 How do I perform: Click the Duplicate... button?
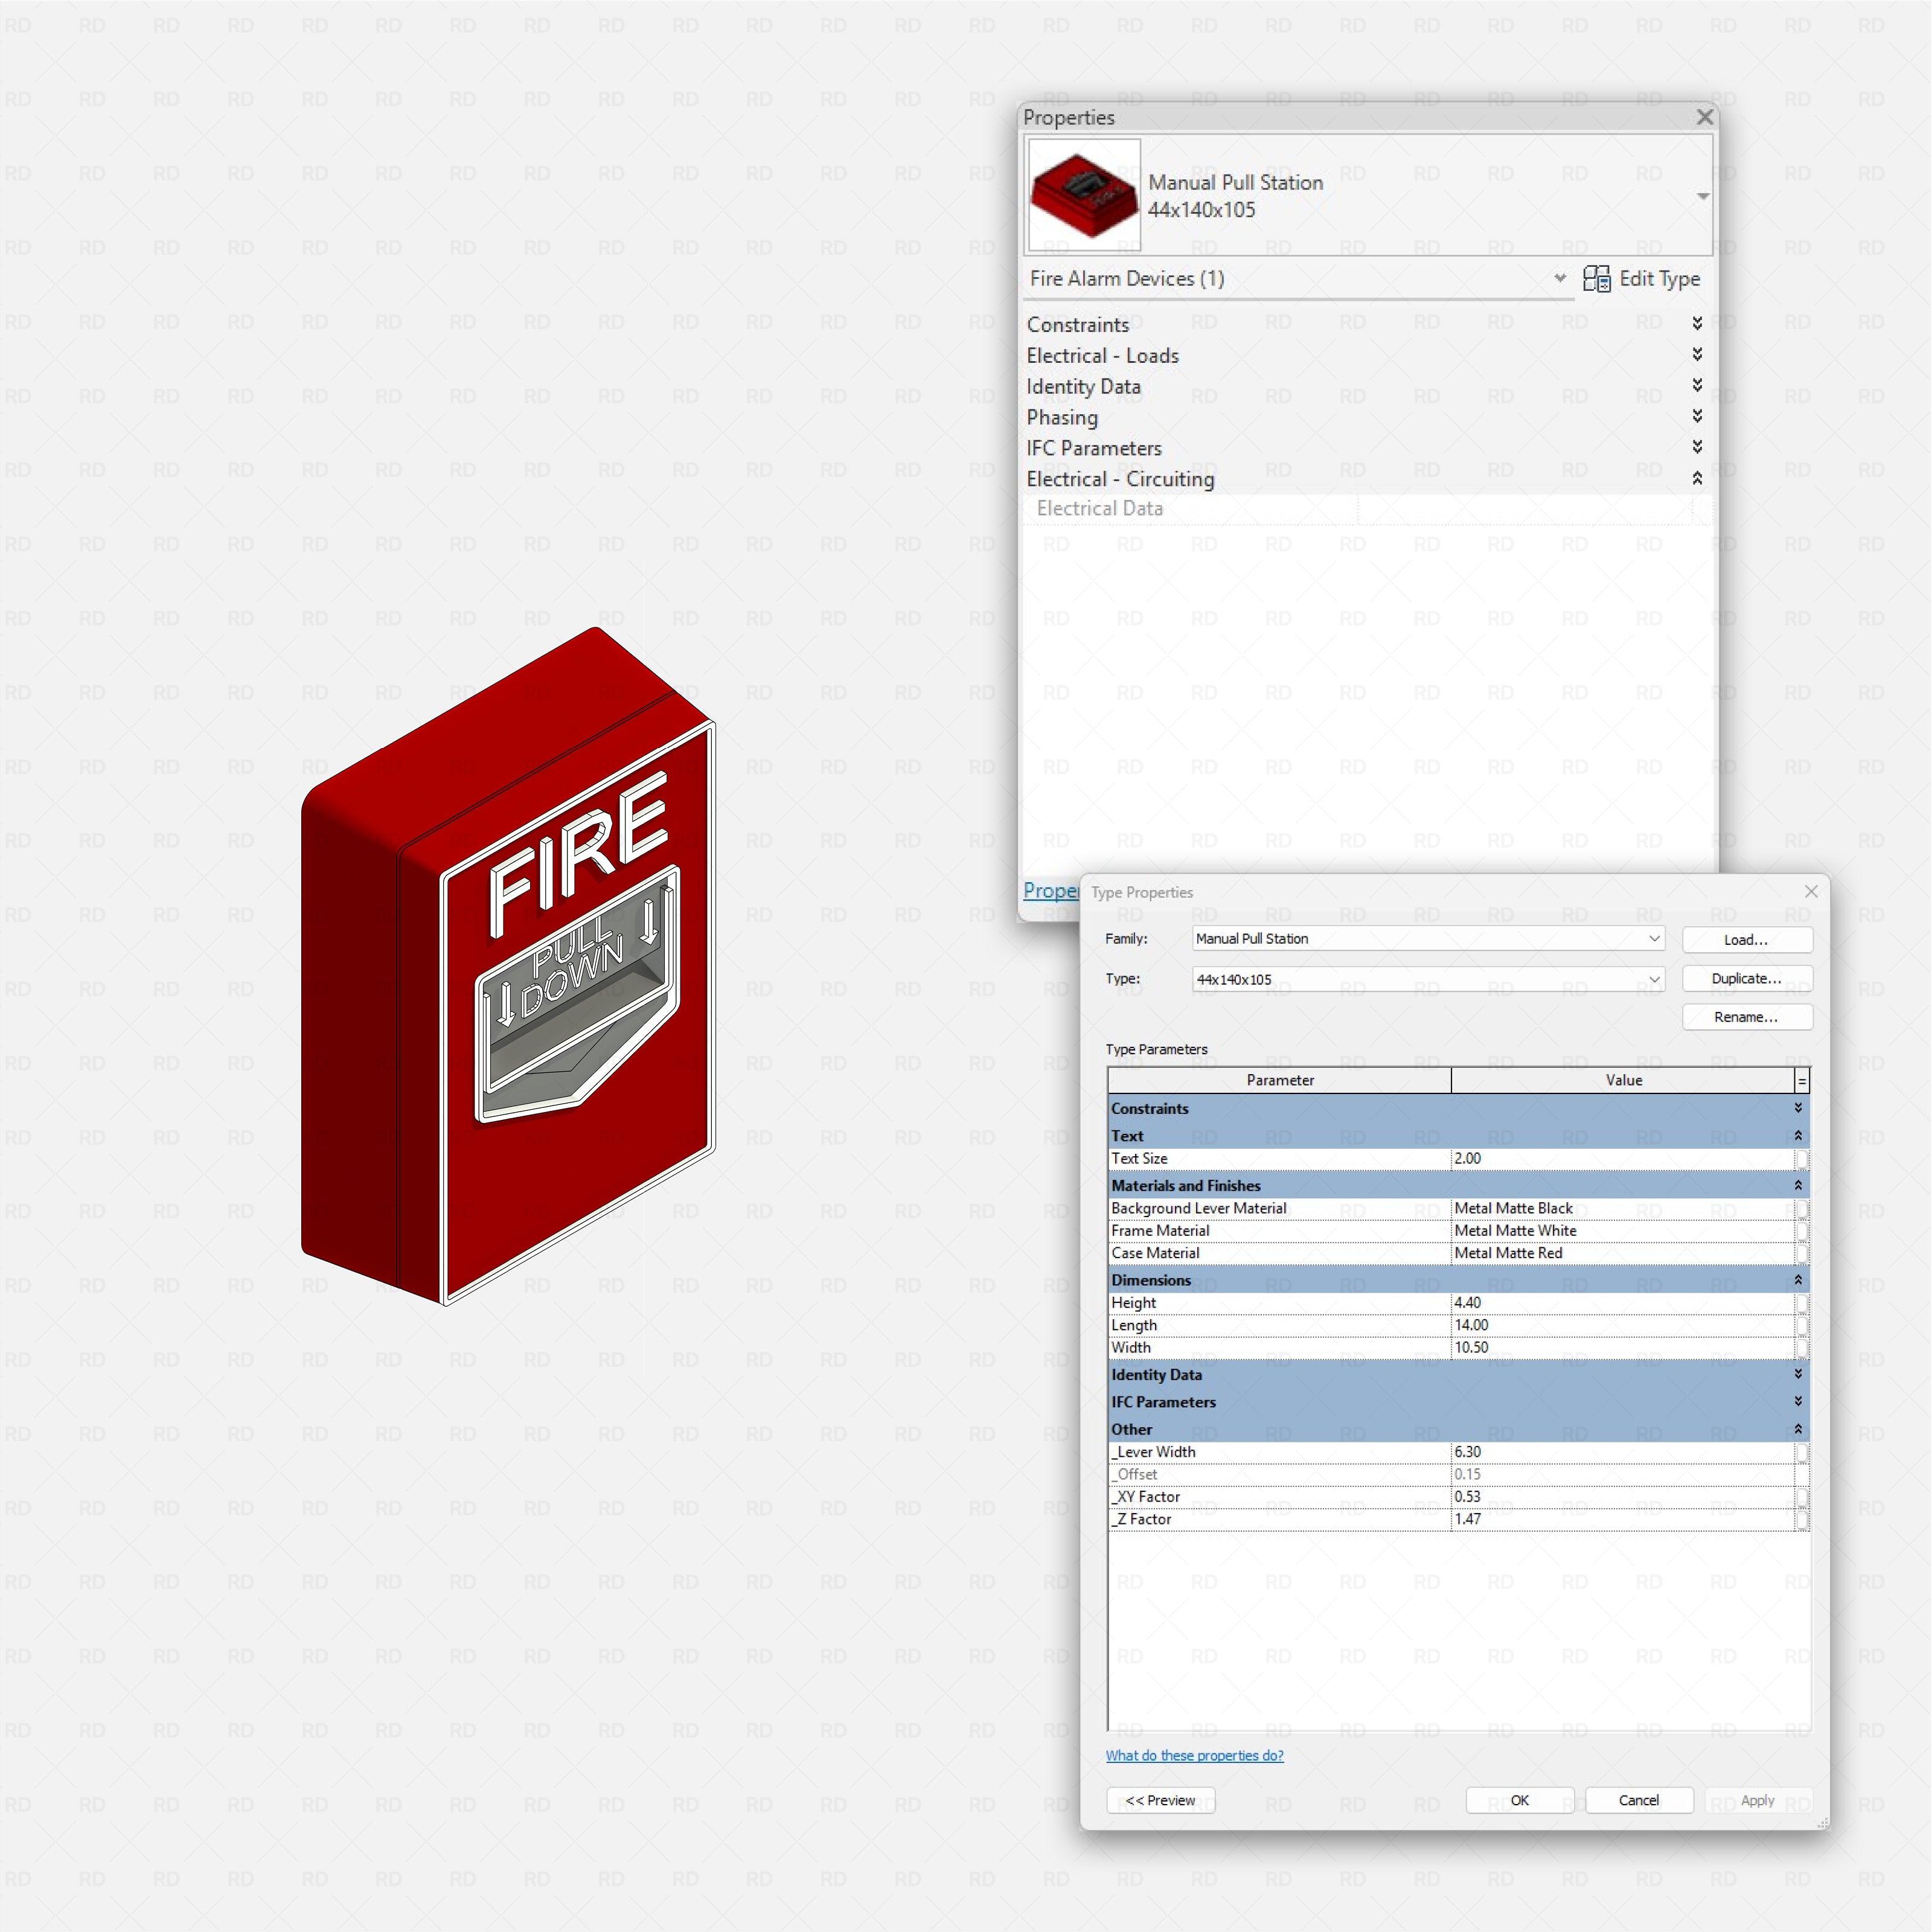coord(1746,978)
